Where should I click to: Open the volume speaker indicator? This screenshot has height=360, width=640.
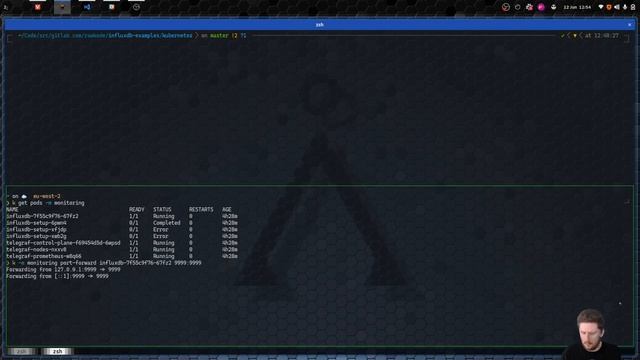[617, 7]
